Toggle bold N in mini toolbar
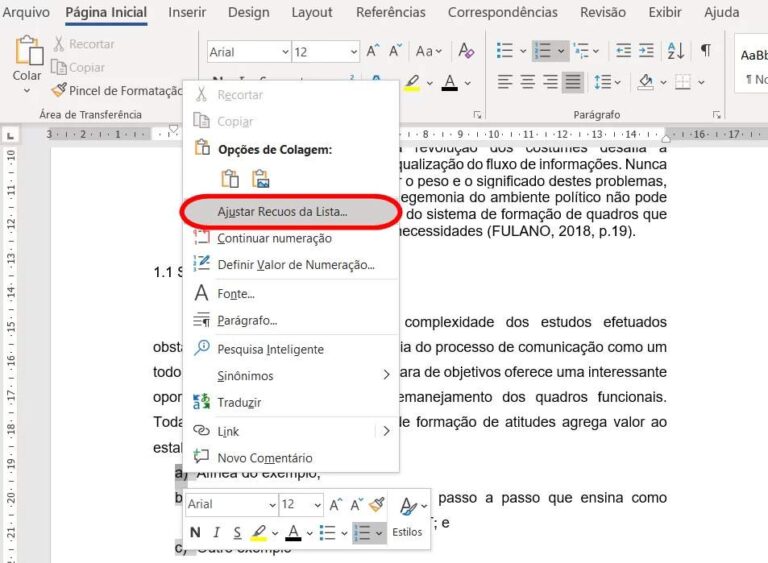Screen dimensions: 768x563 point(195,532)
